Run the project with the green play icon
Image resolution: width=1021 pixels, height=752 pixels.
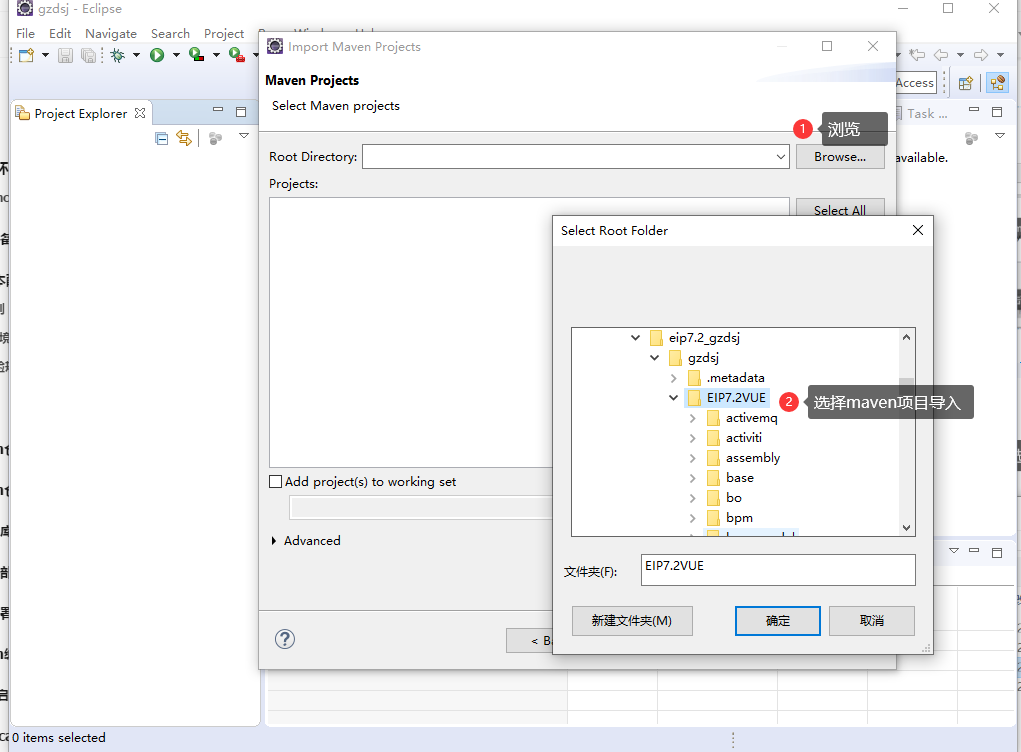point(157,55)
